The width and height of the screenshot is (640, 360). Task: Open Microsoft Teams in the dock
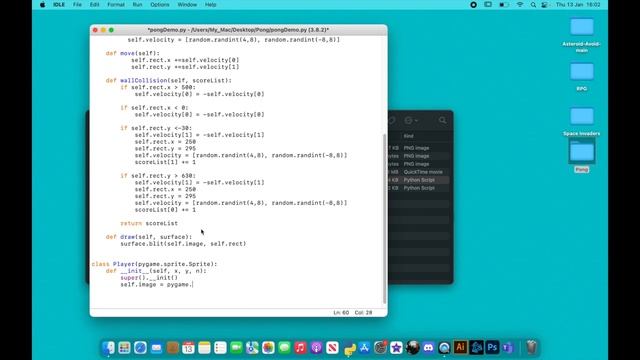508,348
